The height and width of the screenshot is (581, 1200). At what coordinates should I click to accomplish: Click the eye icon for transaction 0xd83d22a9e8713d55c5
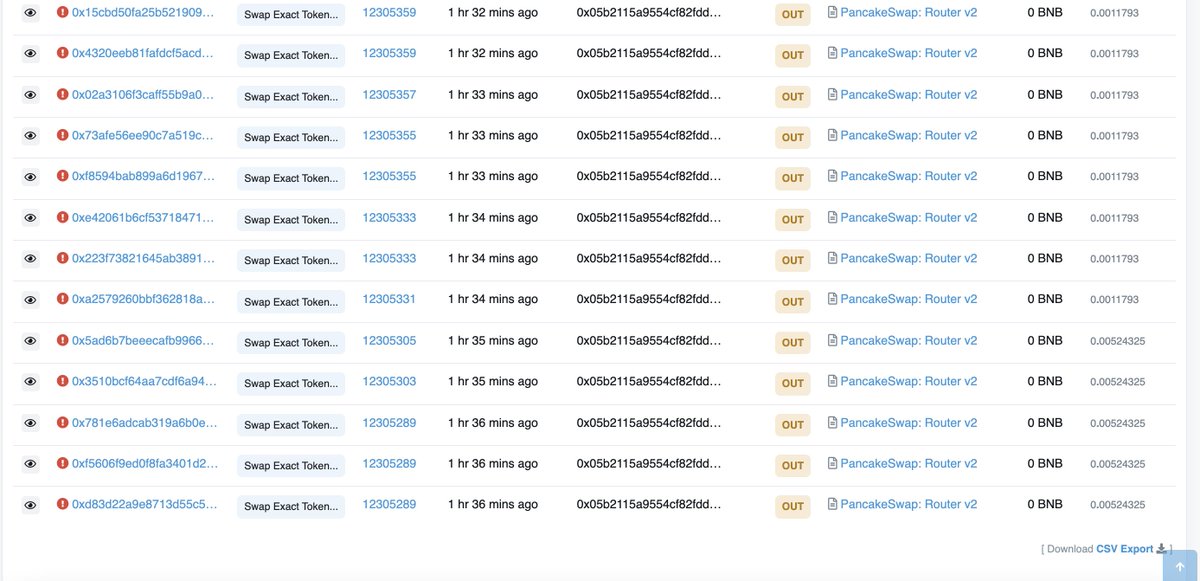(30, 504)
